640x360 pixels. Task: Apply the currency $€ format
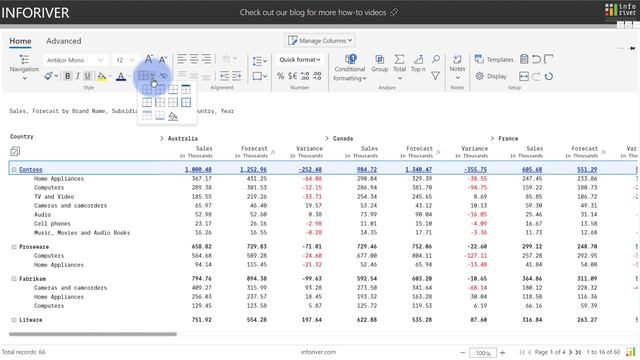coord(292,76)
